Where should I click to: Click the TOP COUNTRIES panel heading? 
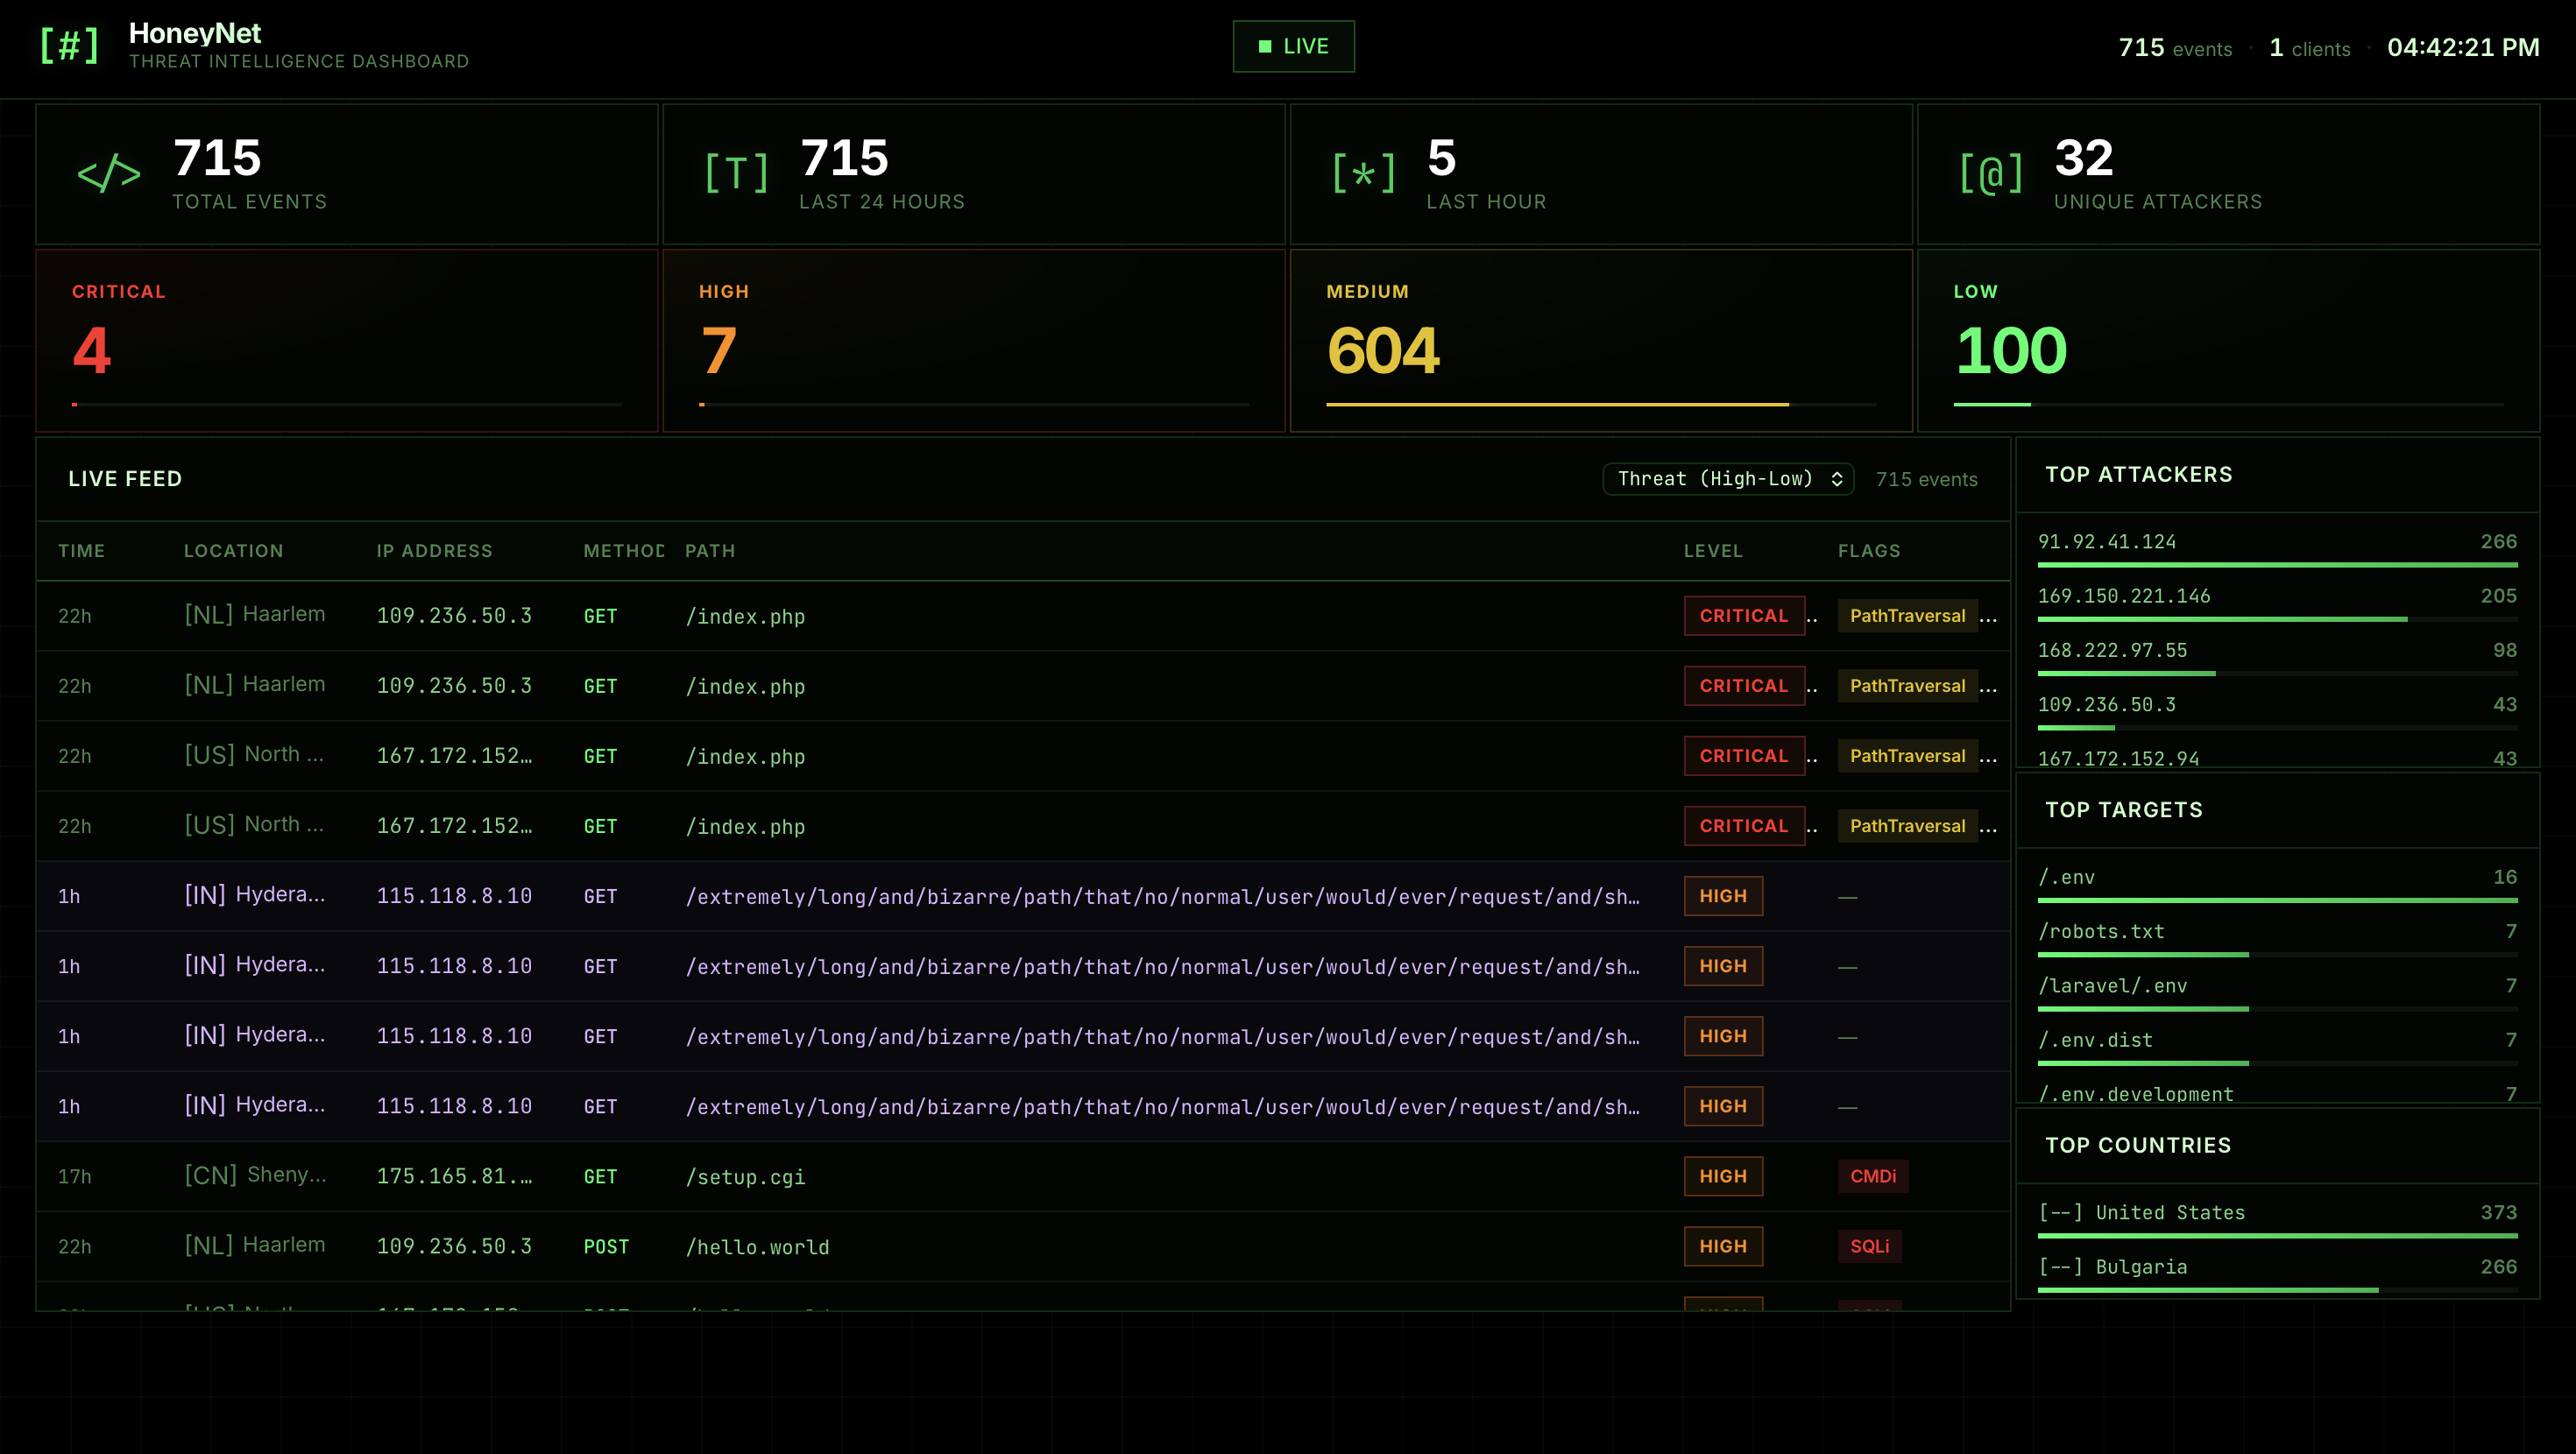click(2137, 1145)
